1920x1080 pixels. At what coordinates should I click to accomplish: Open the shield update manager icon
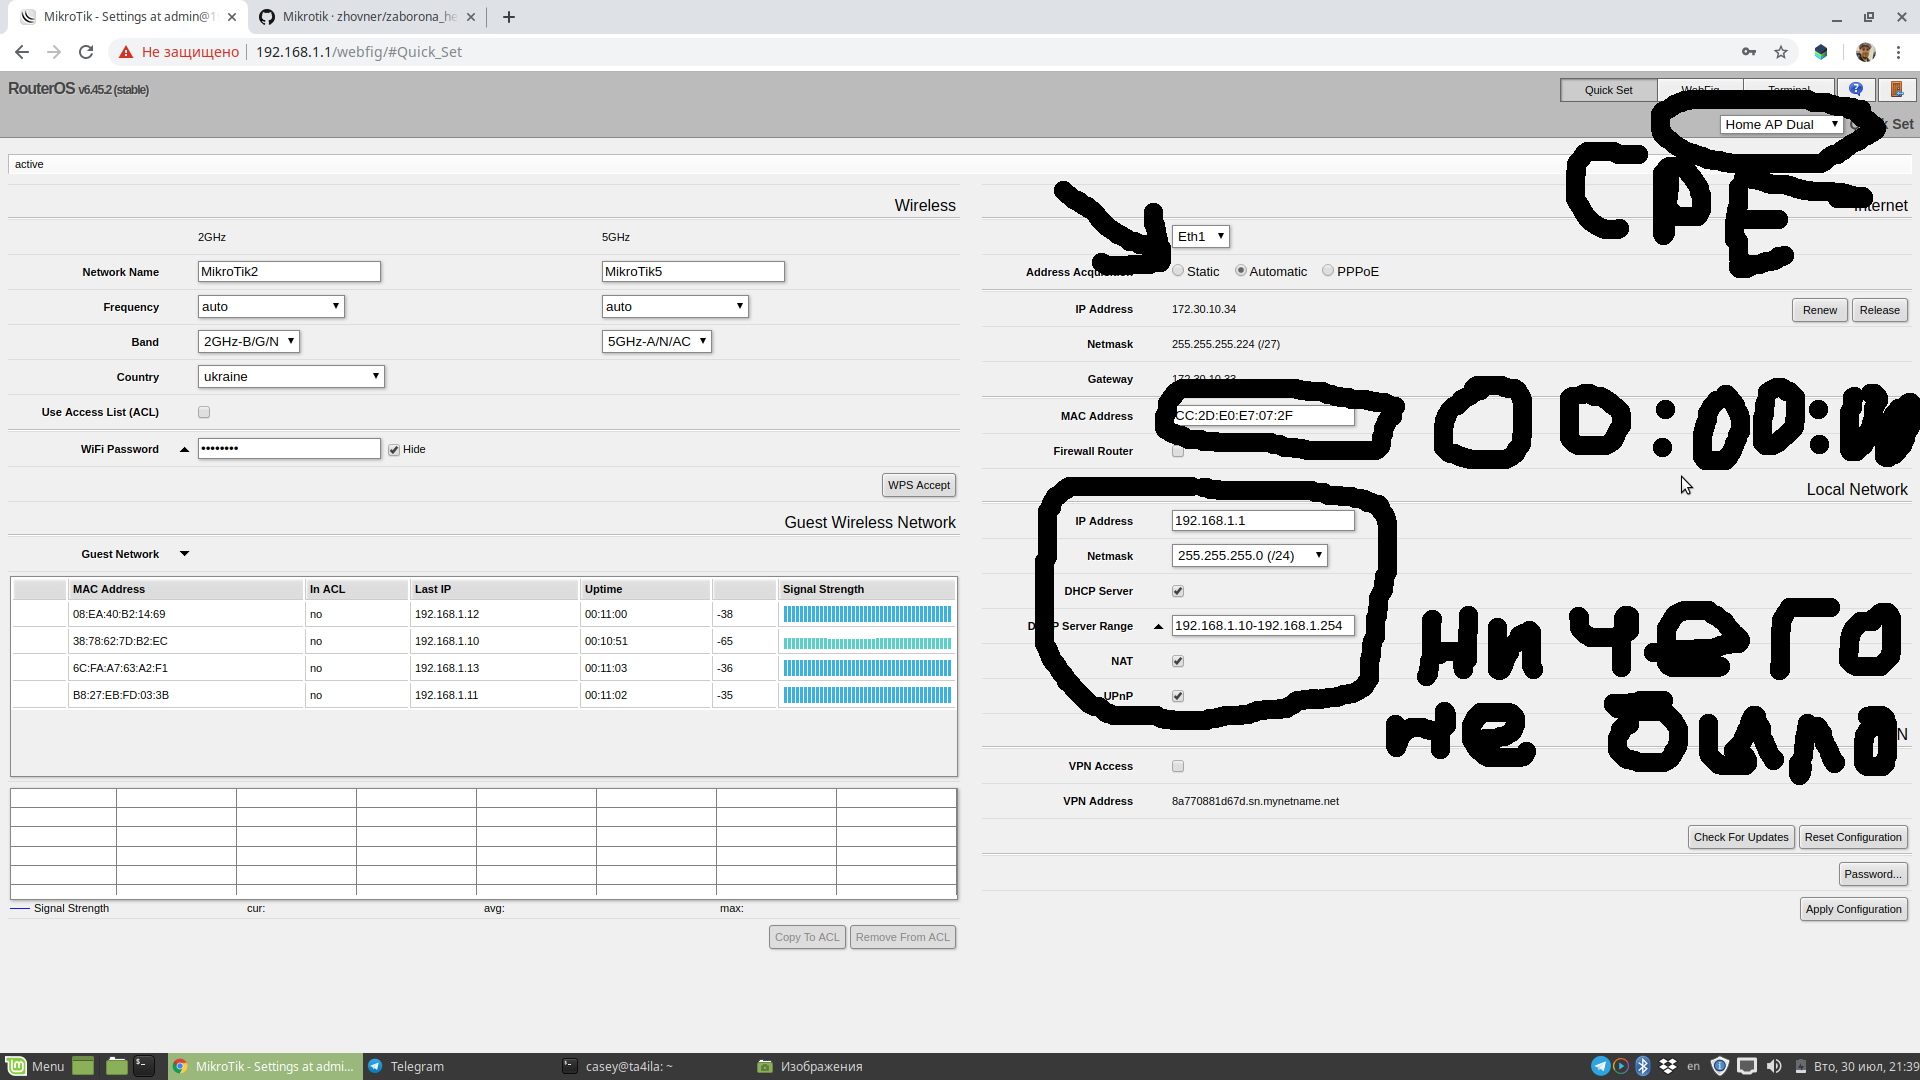[1720, 1066]
